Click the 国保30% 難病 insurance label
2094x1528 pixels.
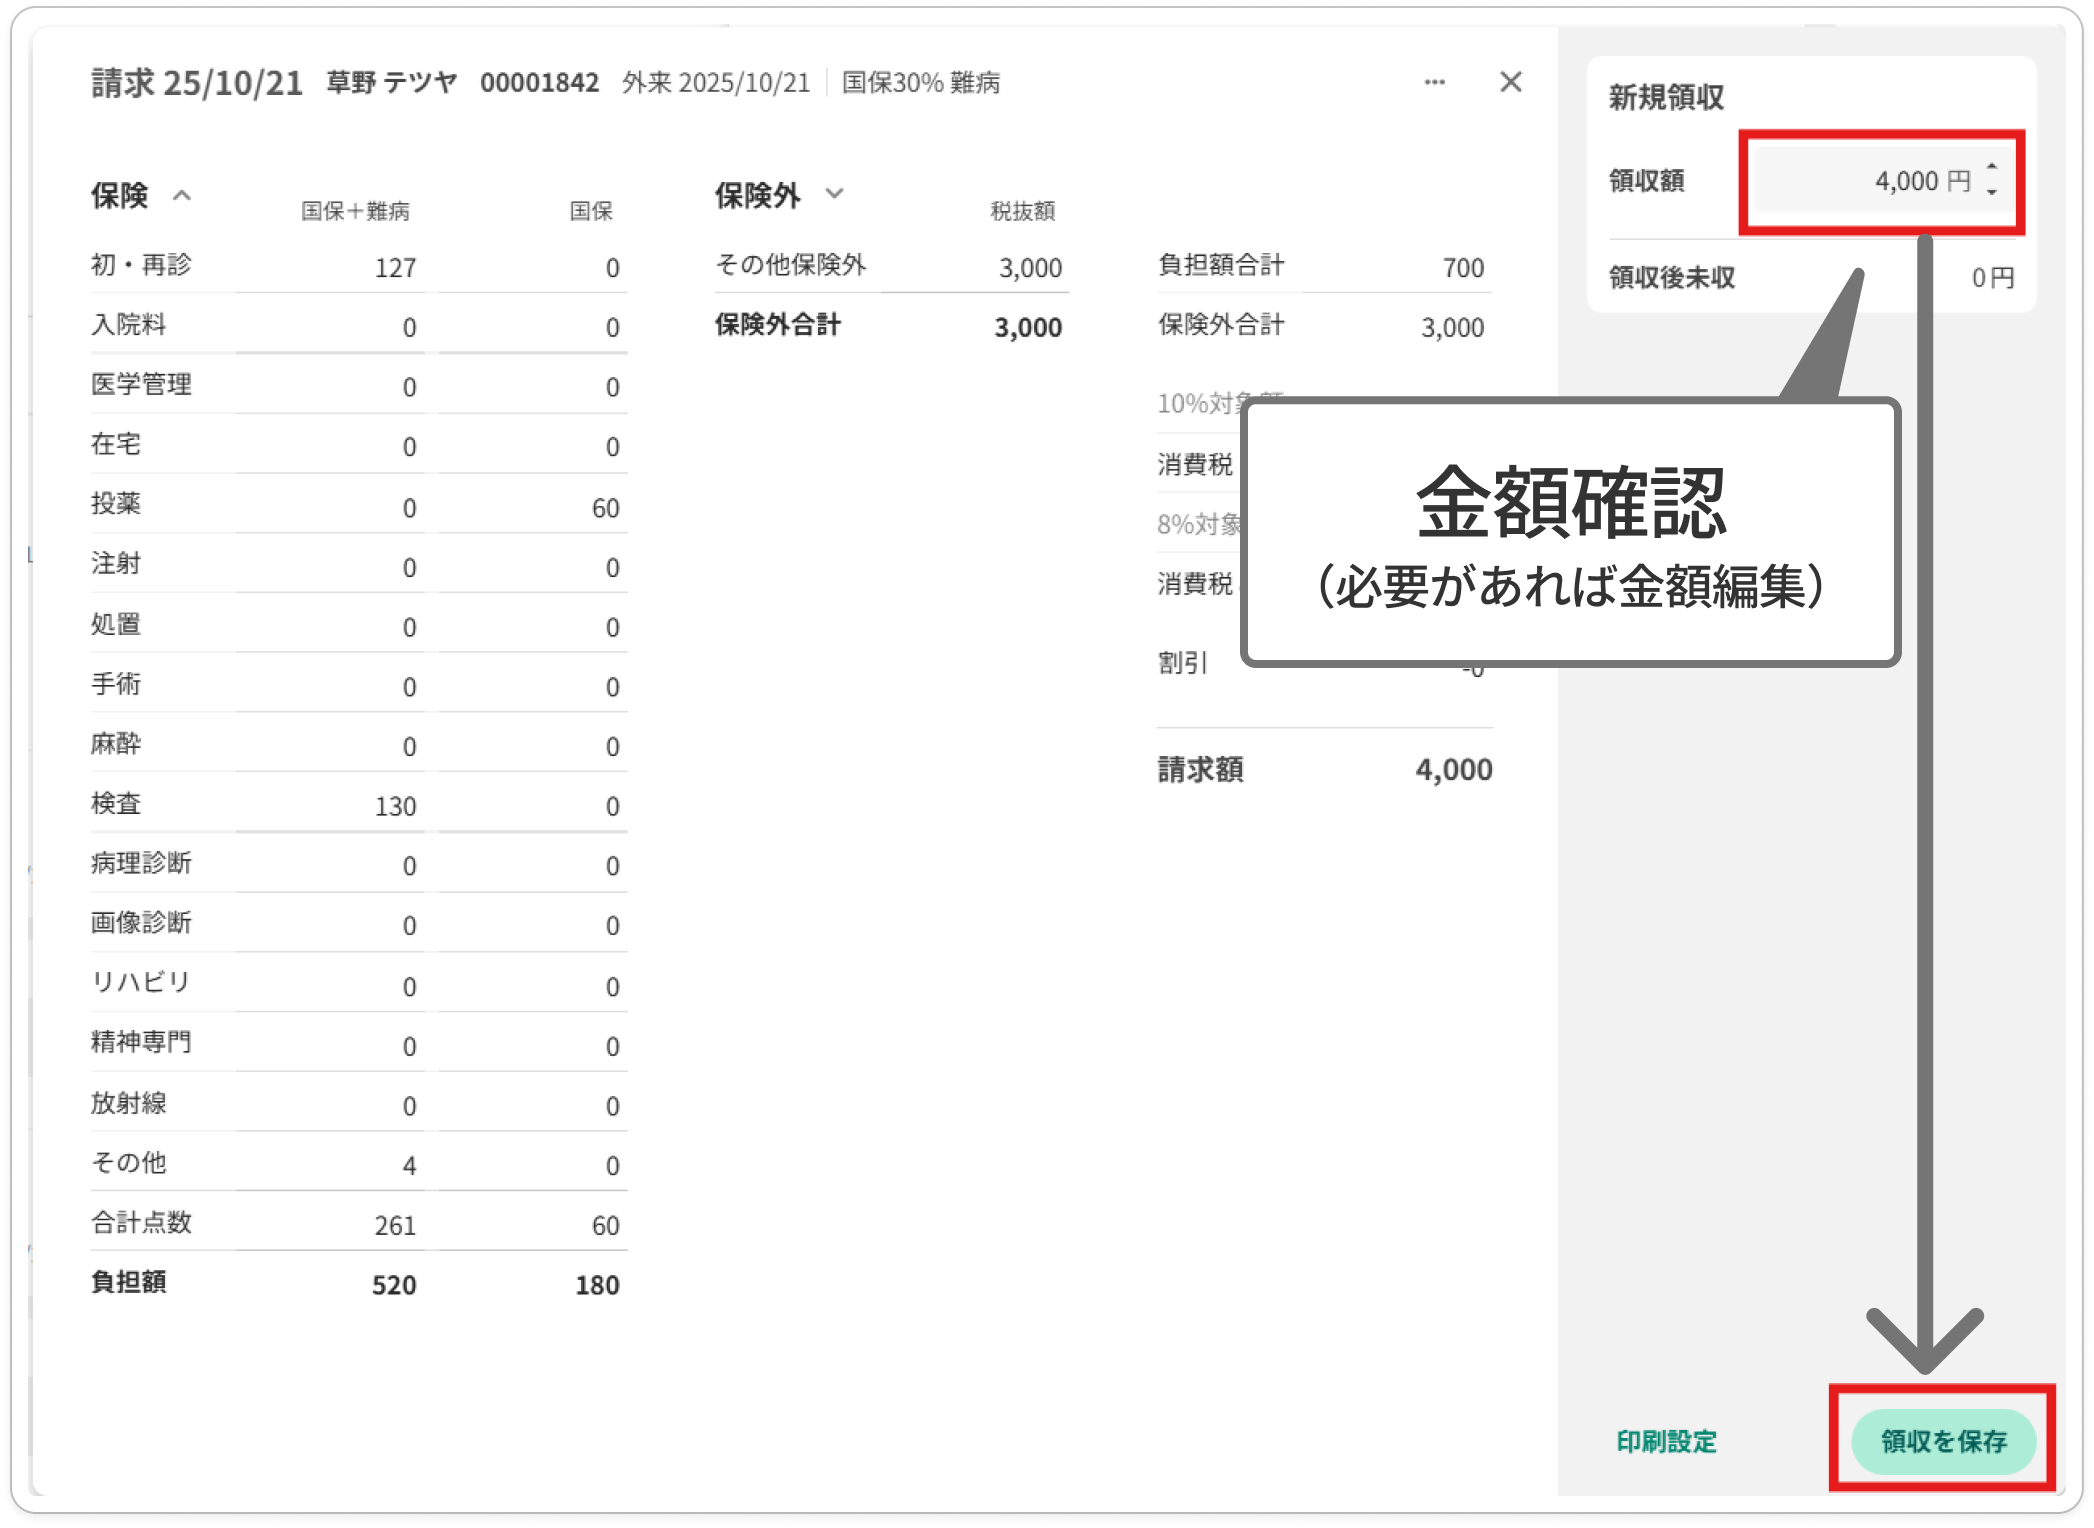pos(921,82)
